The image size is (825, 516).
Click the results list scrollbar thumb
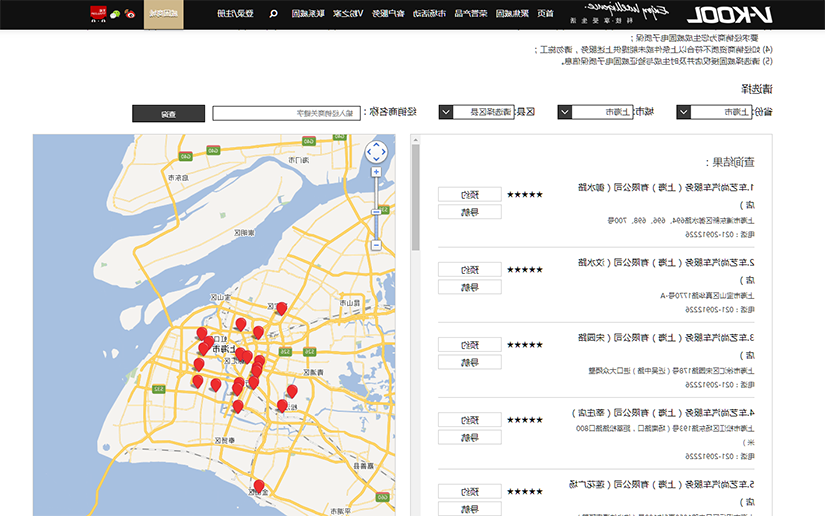click(416, 197)
